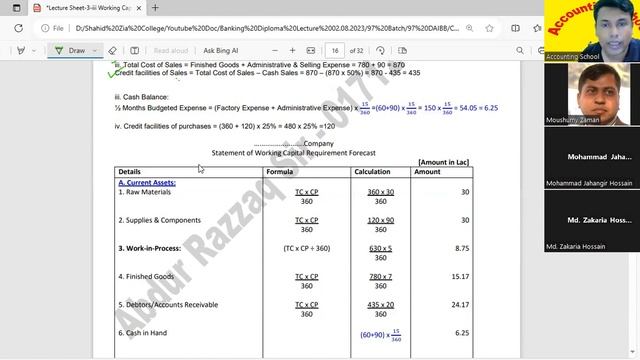Viewport: 640px width, 360px height.
Task: Click '4. Finished Goods' row label
Action: [x=146, y=276]
